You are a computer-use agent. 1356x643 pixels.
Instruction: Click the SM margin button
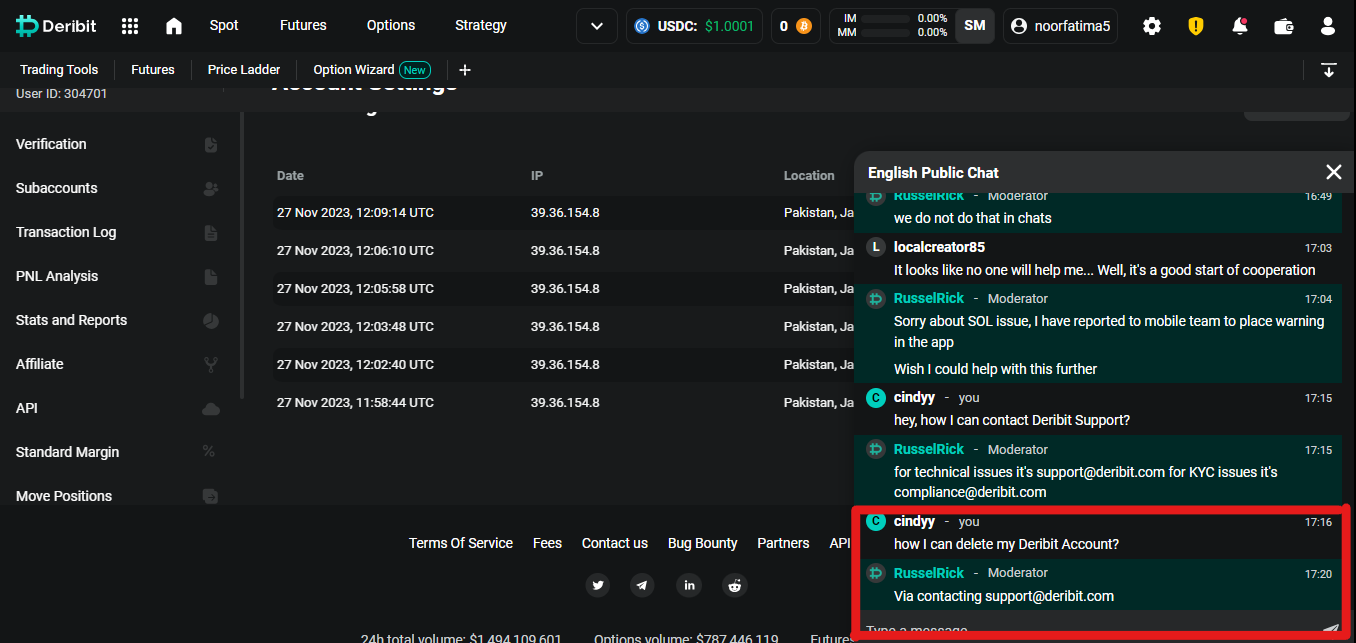(x=975, y=26)
